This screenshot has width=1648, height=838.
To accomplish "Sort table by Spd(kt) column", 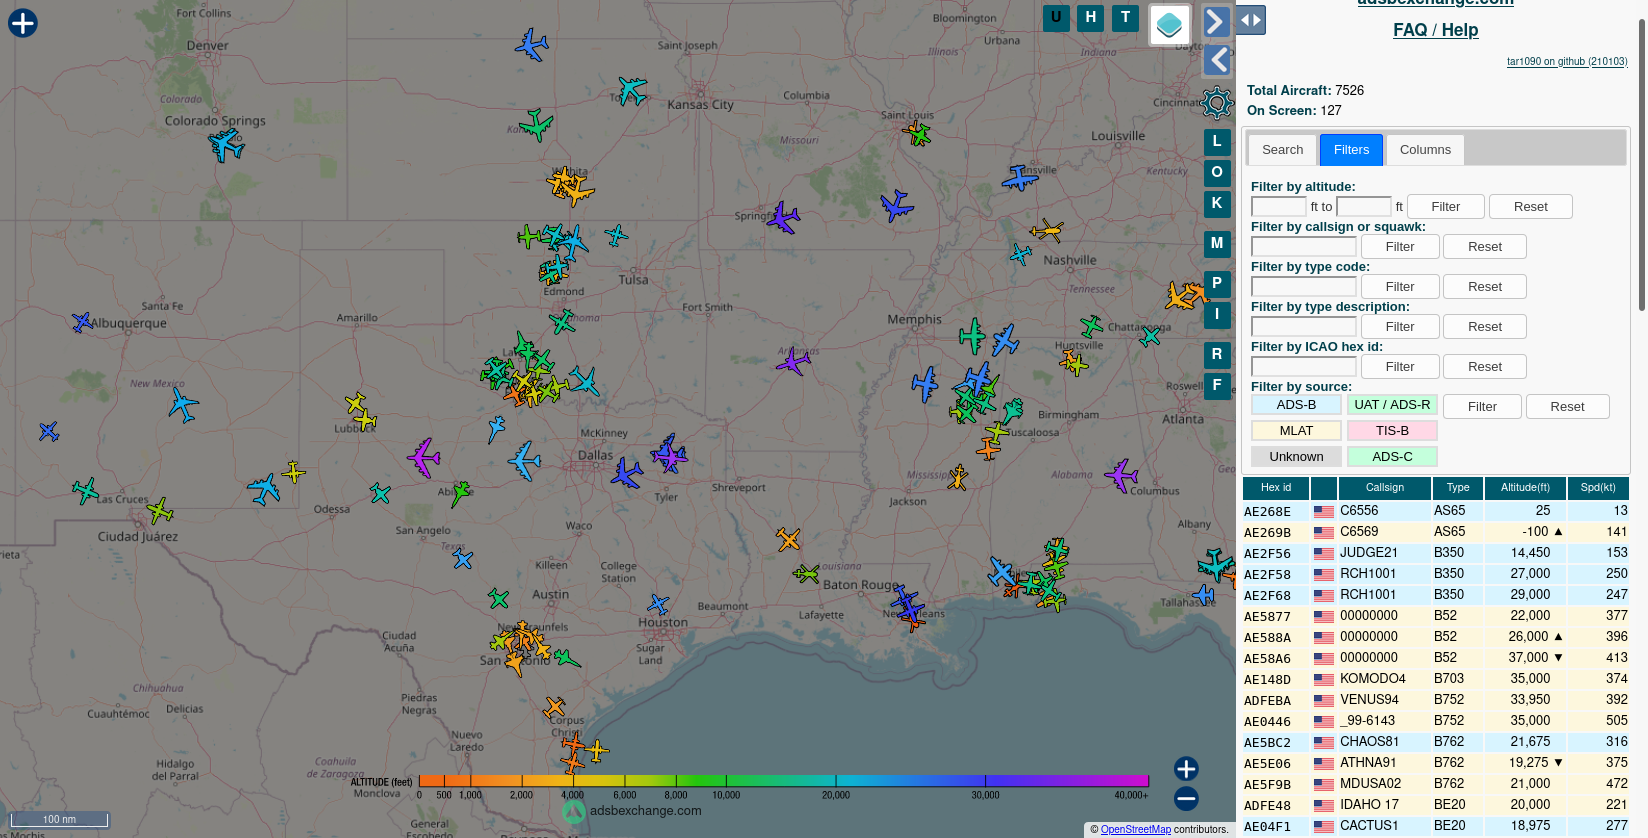I will tap(1598, 488).
